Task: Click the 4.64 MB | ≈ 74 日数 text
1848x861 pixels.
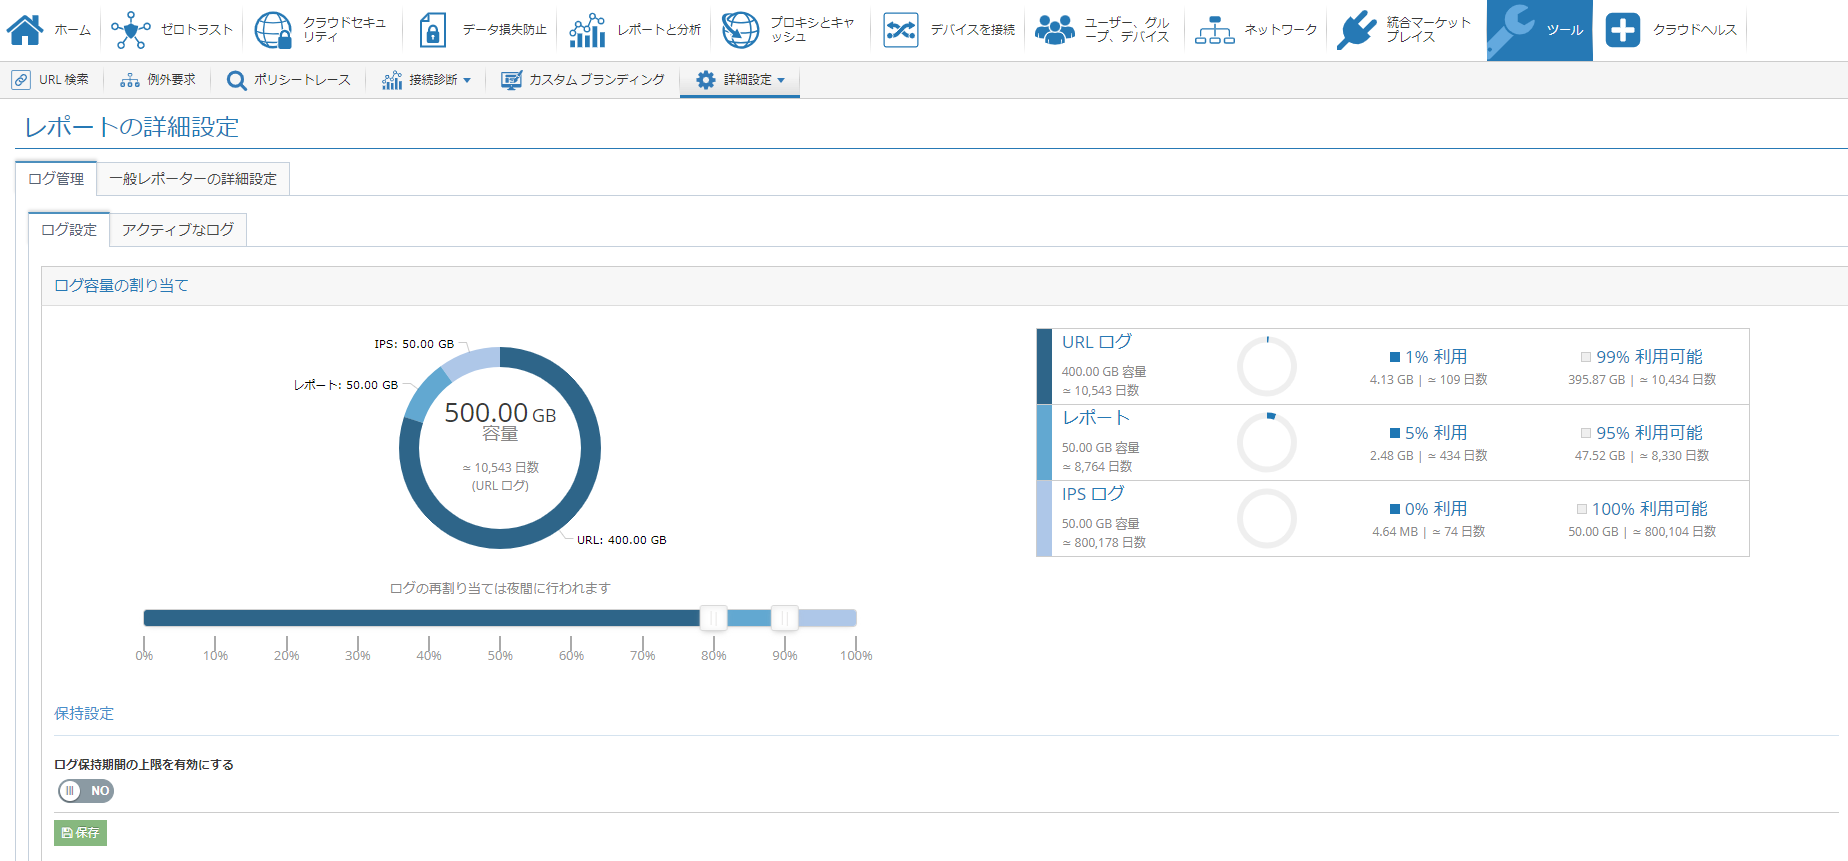Action: pos(1429,532)
